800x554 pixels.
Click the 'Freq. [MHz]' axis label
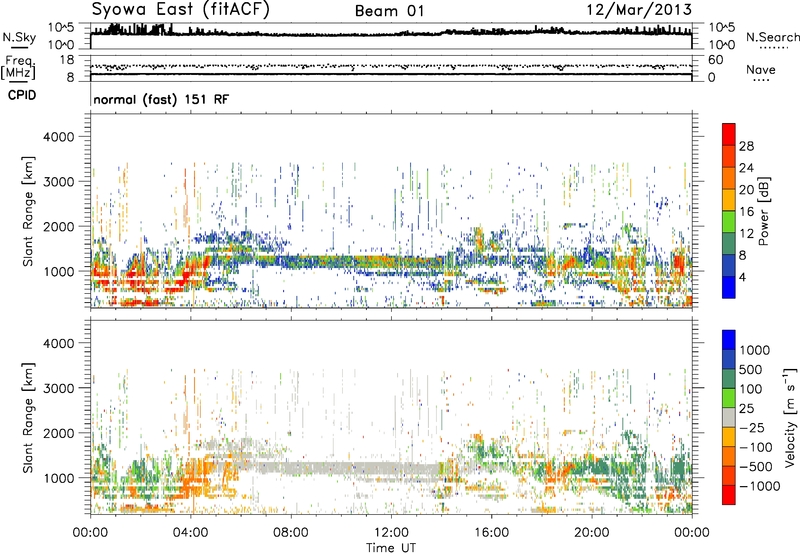18,68
